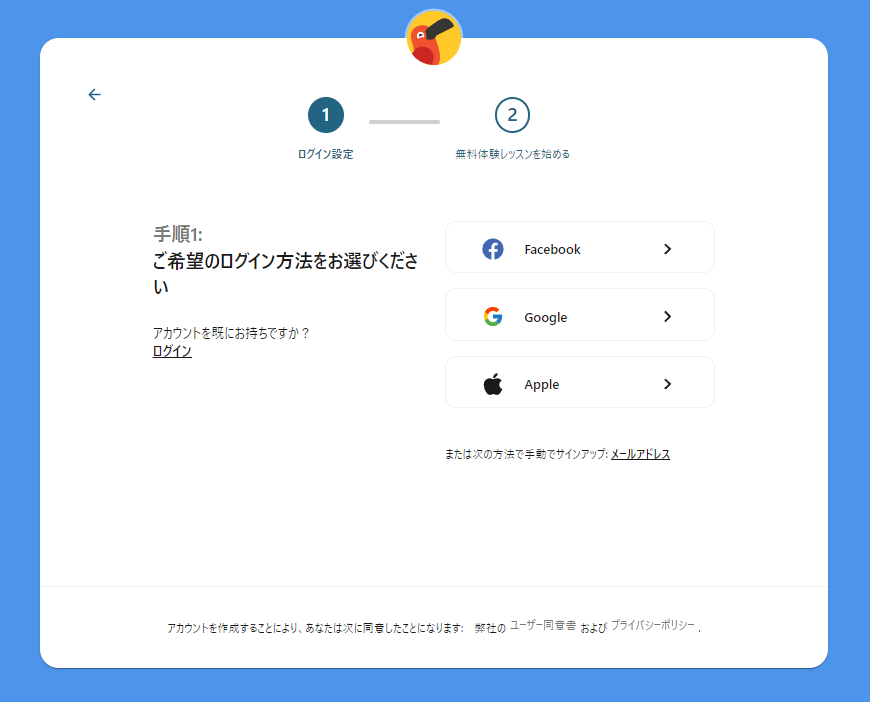Open the プライバシーポリシー privacy policy link
This screenshot has height=702, width=870.
pyautogui.click(x=652, y=625)
